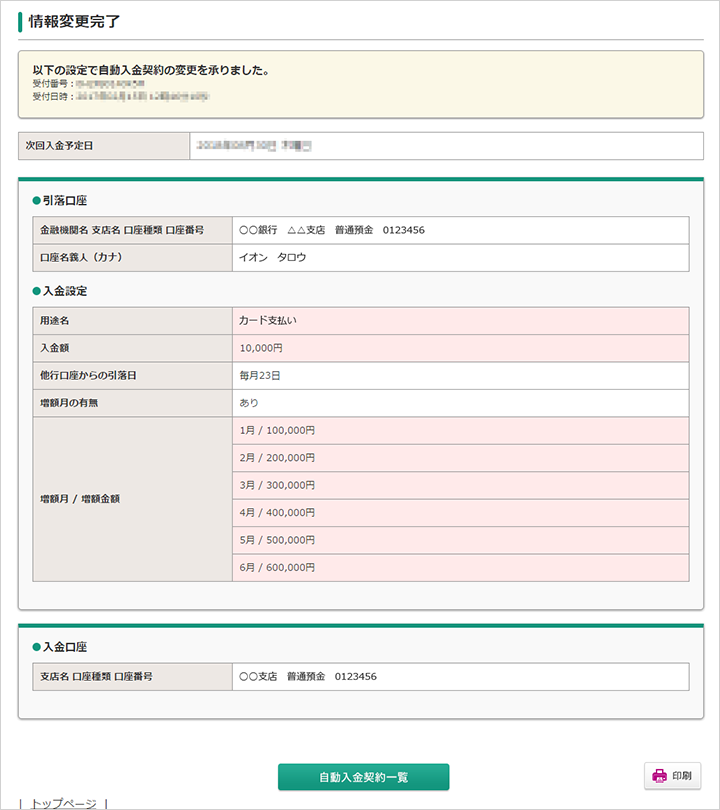Click the green bullet beside 入金口座
The height and width of the screenshot is (810, 720).
(x=36, y=647)
